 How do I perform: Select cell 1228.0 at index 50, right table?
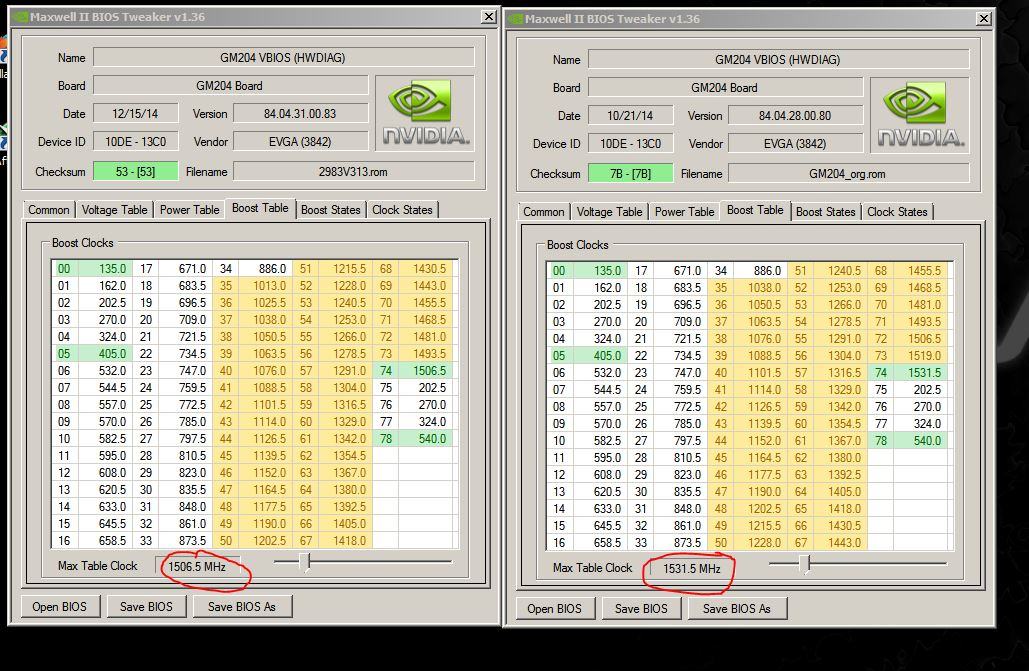[x=760, y=542]
